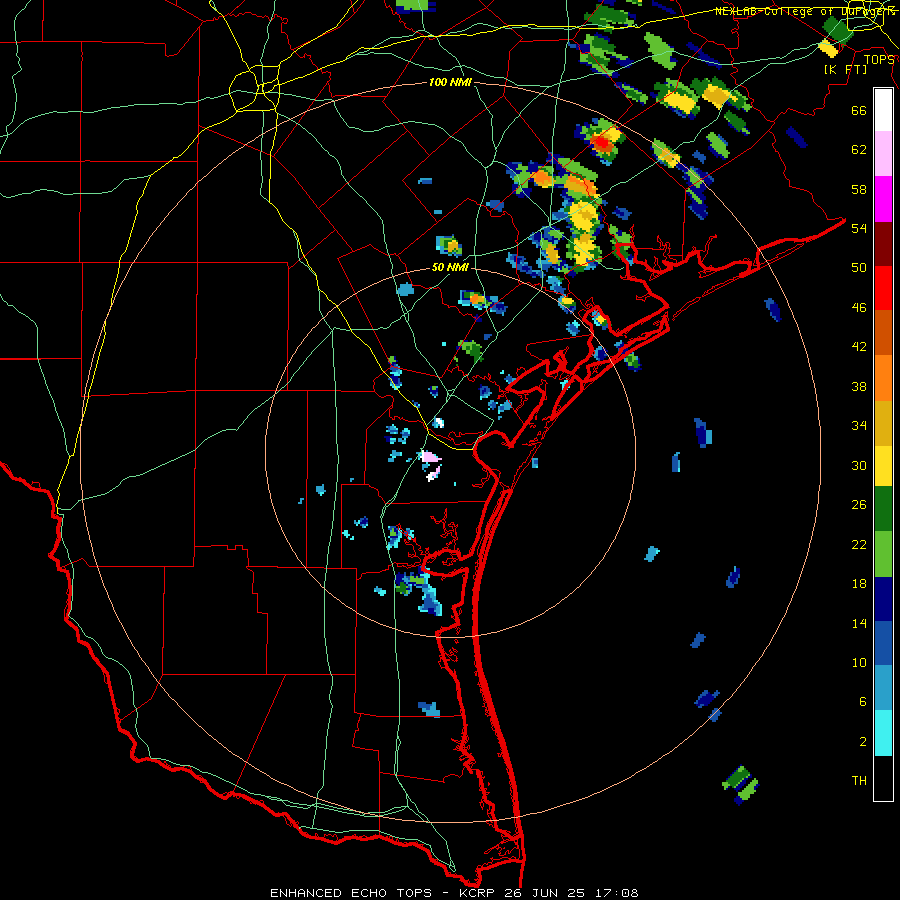Click the '26' legend value
The image size is (900, 900).
point(859,505)
